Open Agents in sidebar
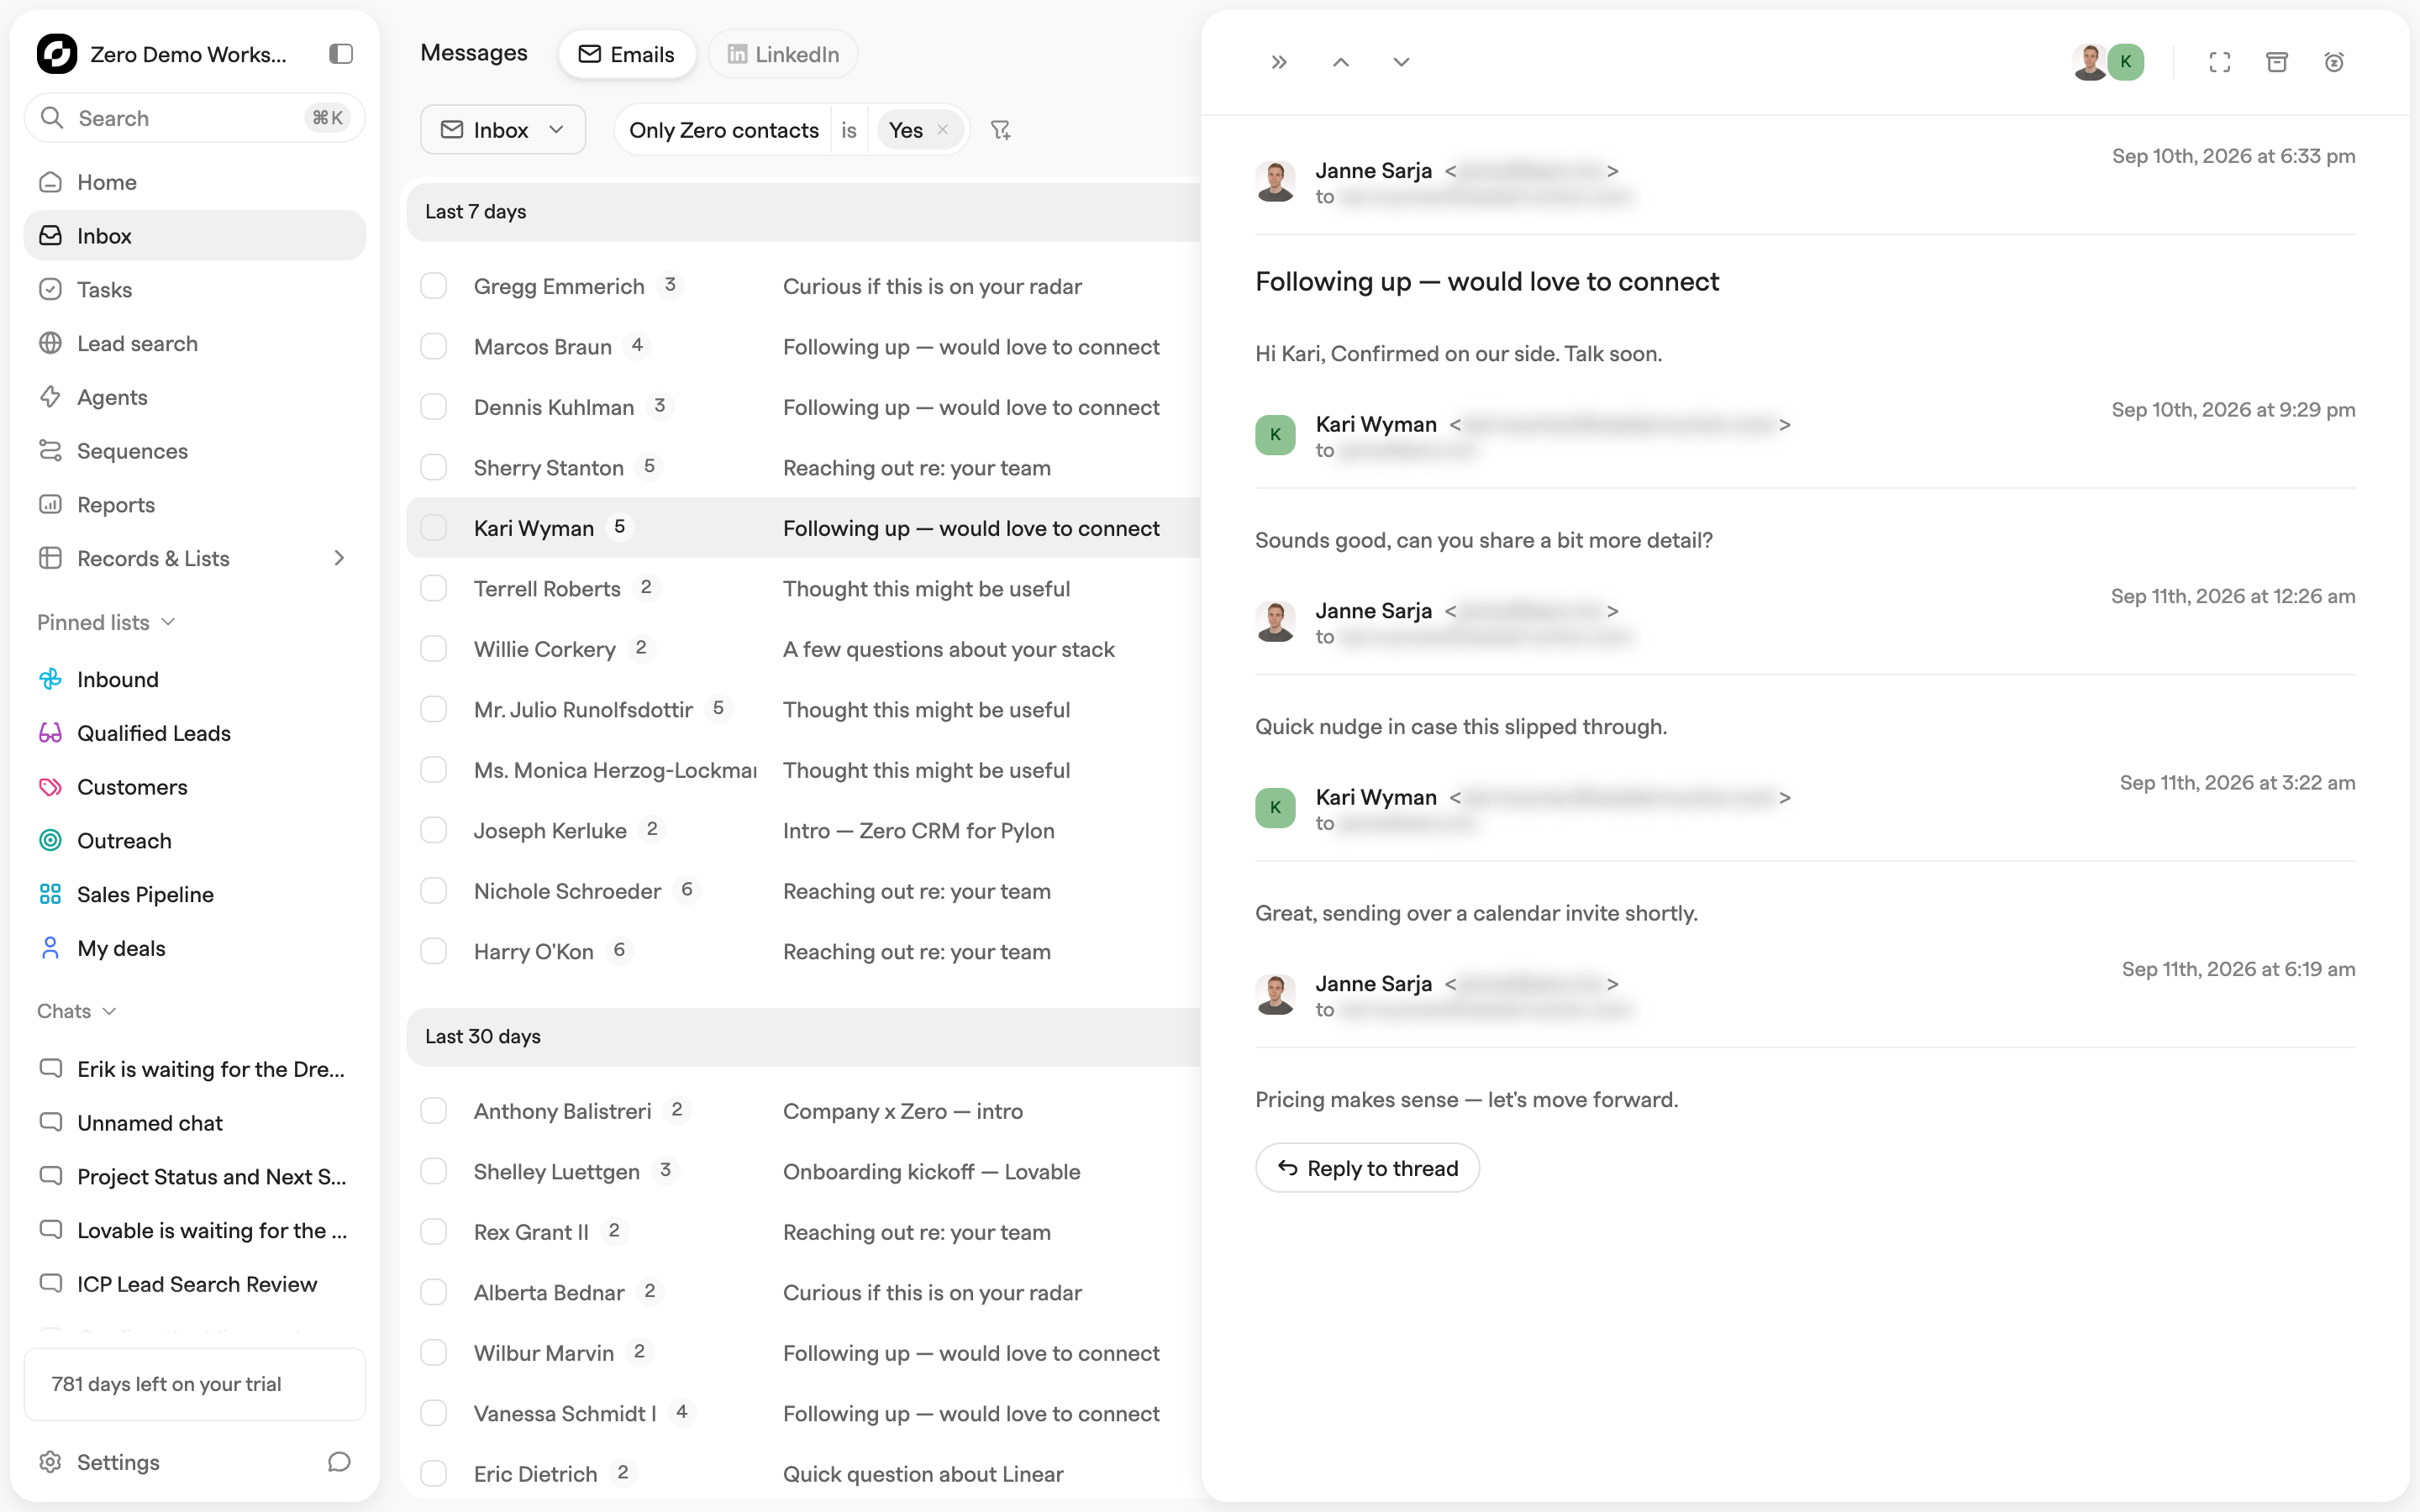Viewport: 2420px width, 1512px height. pyautogui.click(x=195, y=397)
